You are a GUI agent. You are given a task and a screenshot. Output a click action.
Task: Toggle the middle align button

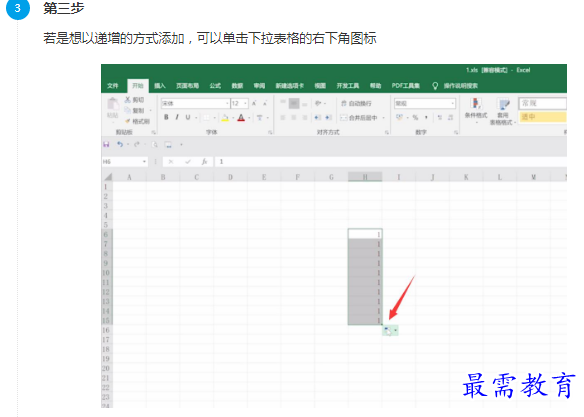tap(294, 103)
